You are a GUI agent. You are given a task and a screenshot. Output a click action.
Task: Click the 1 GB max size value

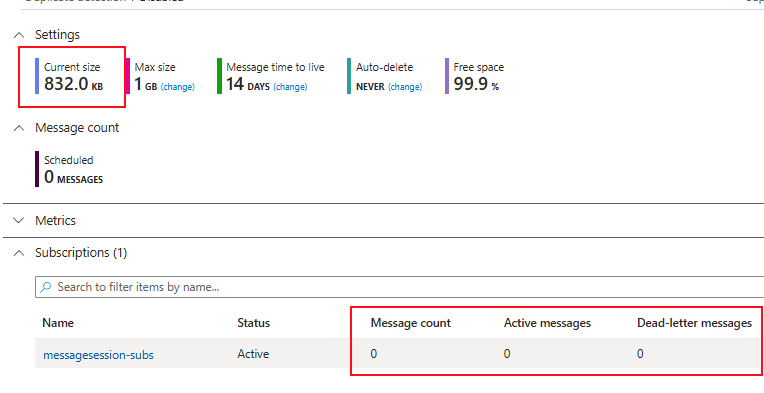(146, 85)
